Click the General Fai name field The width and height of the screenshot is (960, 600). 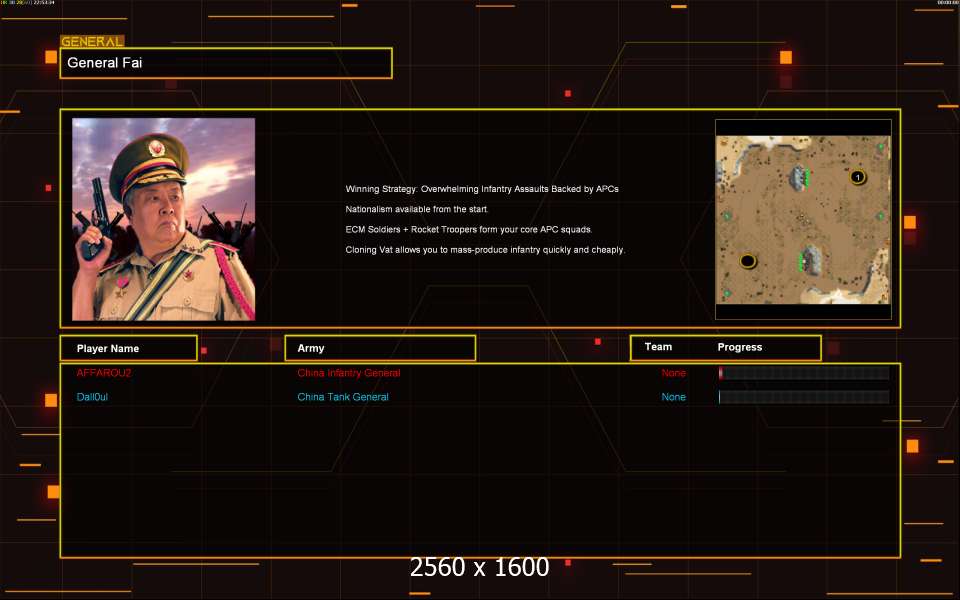tap(226, 63)
